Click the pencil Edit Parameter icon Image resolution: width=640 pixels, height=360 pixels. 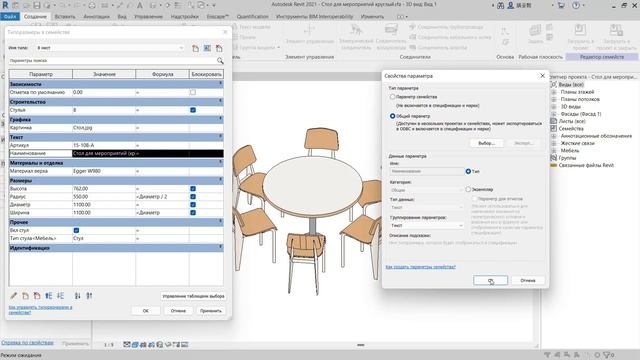(13, 296)
